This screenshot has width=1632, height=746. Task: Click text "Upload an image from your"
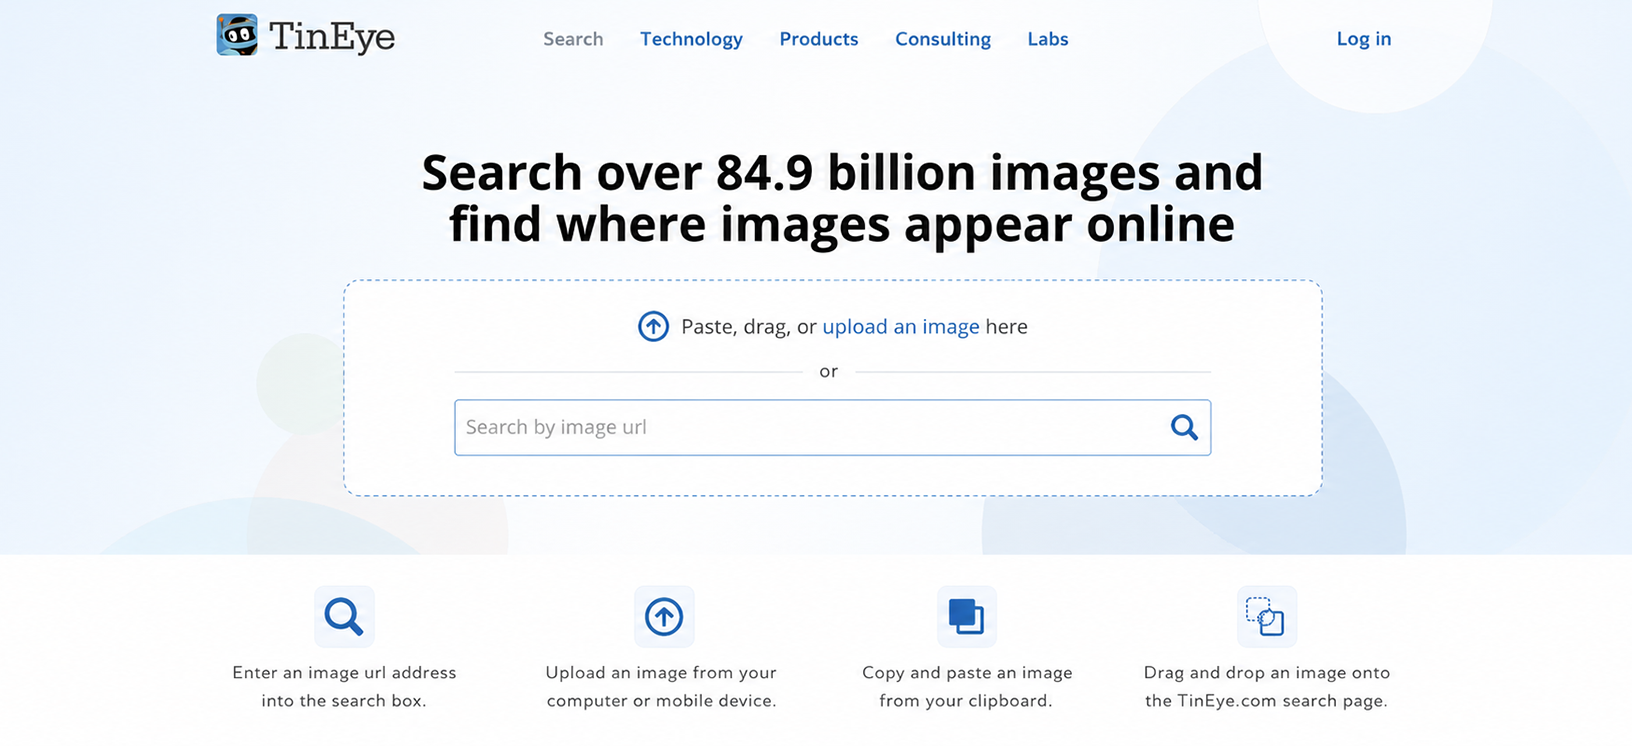(661, 673)
